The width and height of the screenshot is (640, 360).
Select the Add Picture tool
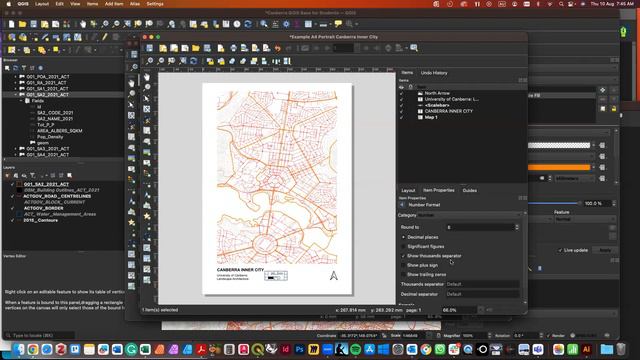click(x=147, y=152)
